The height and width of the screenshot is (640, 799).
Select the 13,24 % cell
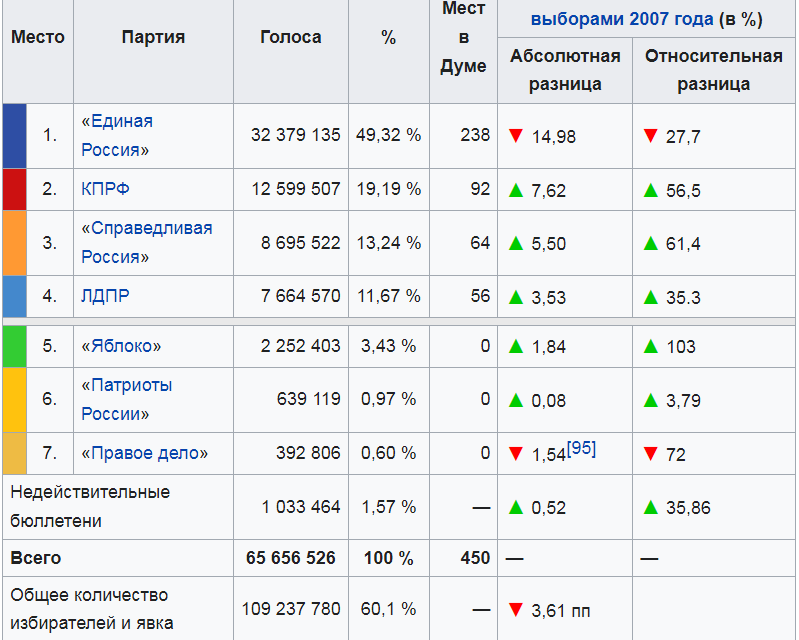tap(389, 243)
